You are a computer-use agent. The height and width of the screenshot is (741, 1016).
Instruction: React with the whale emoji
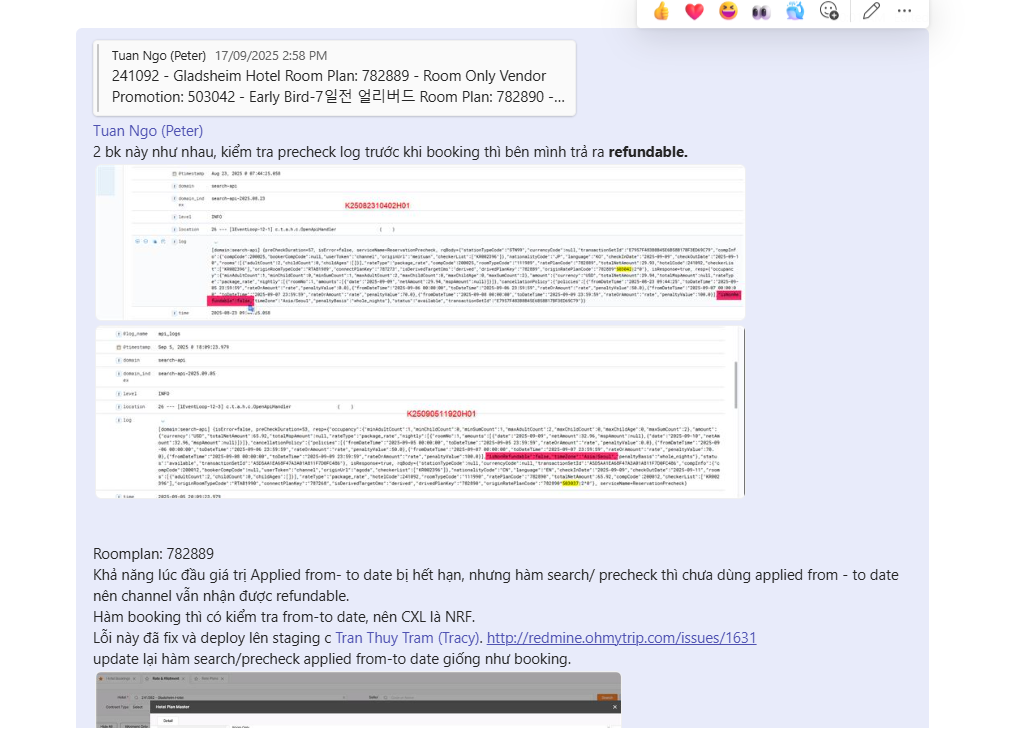(795, 11)
